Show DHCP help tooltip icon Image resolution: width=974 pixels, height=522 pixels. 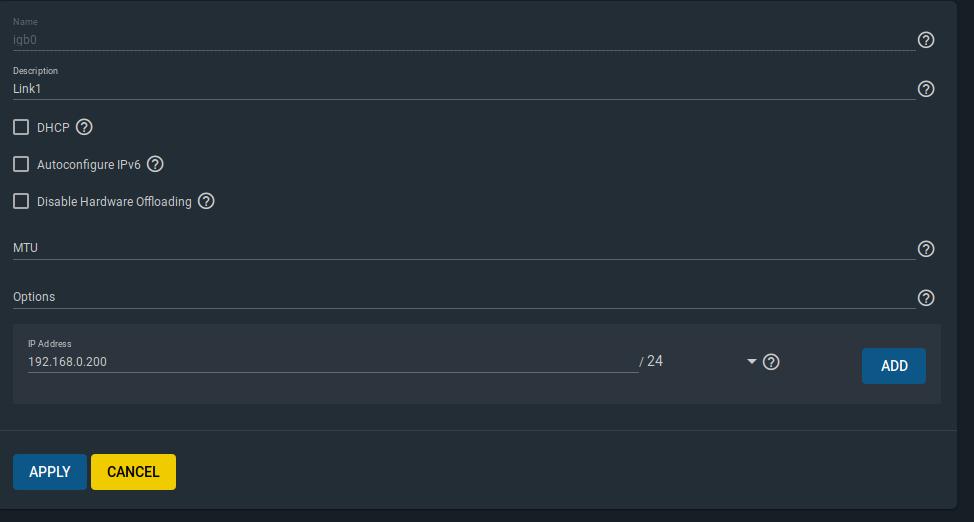pyautogui.click(x=84, y=127)
